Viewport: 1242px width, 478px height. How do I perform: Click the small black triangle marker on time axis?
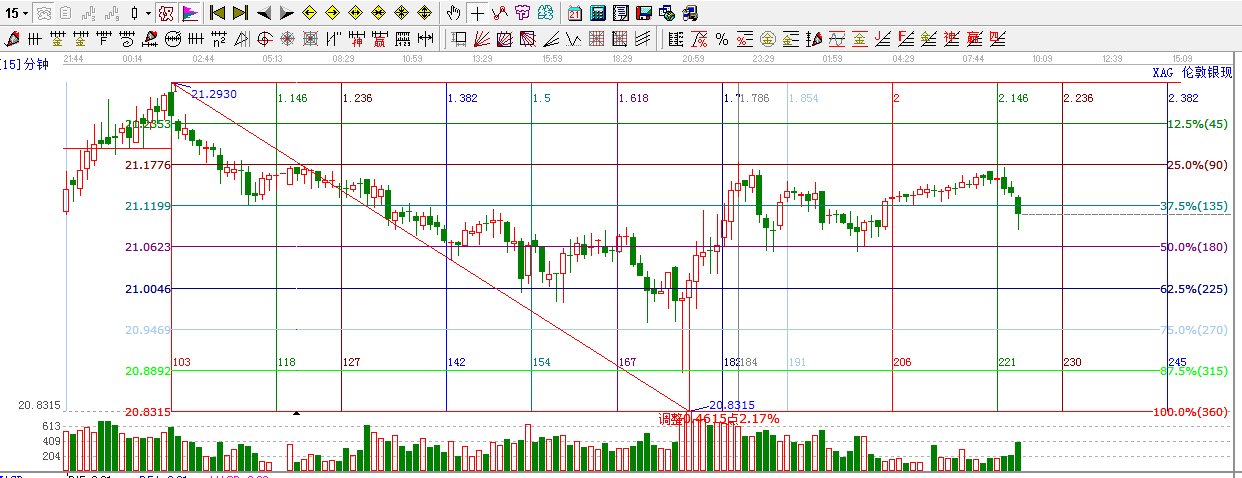[296, 413]
